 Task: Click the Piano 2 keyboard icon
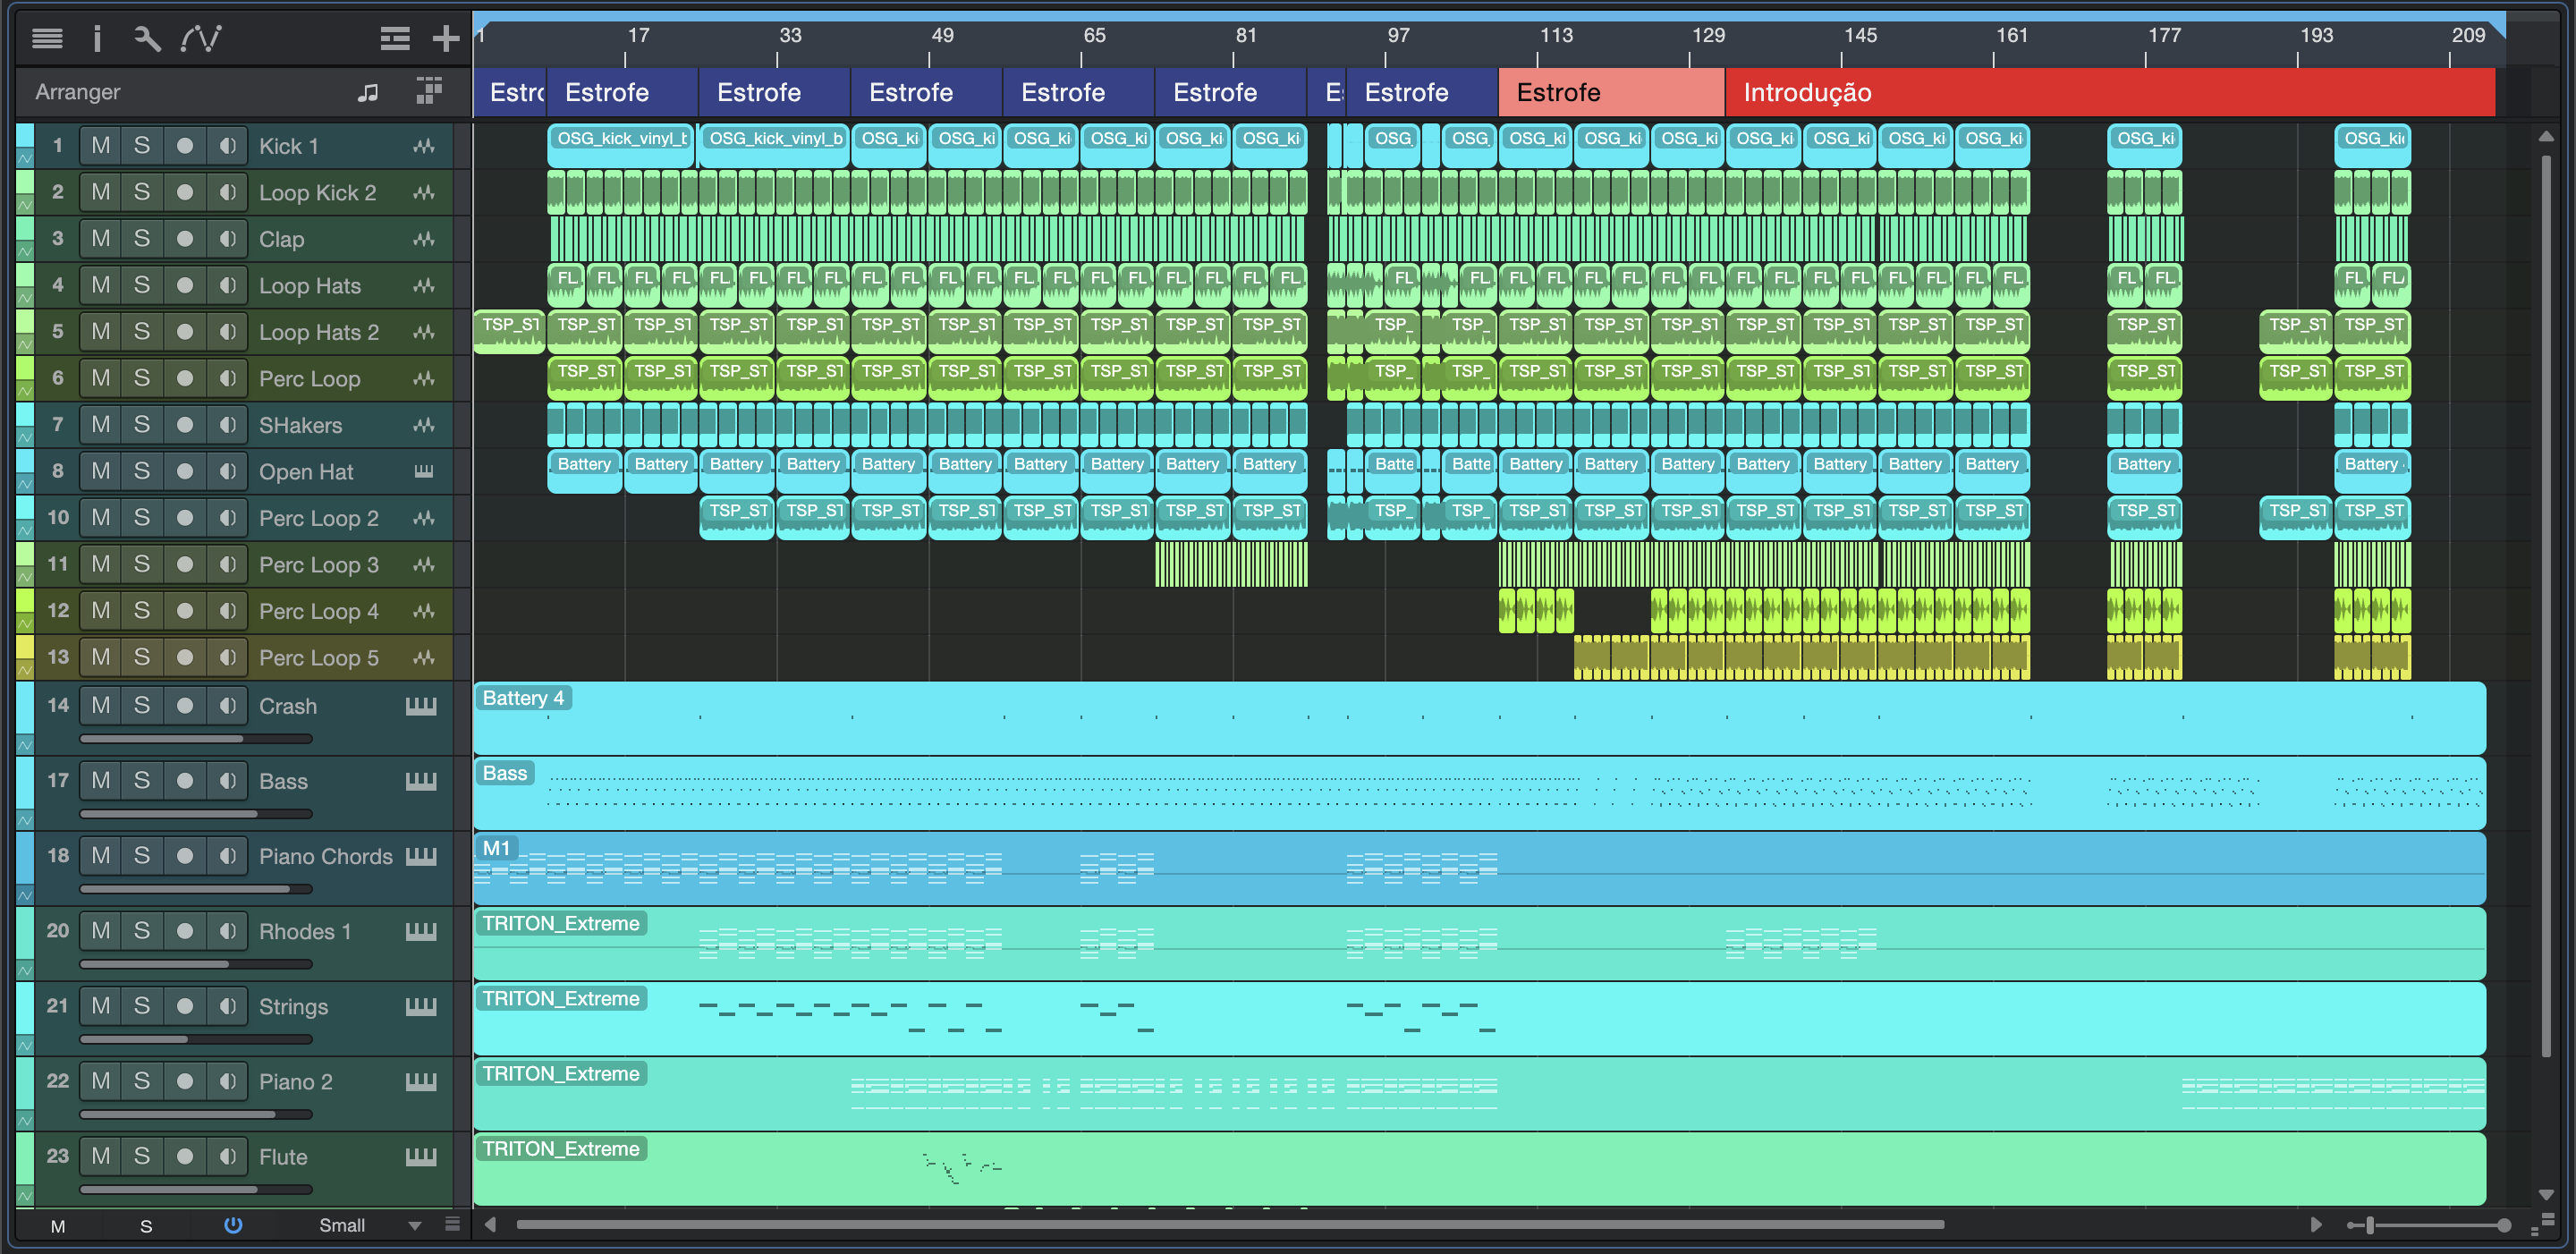pyautogui.click(x=421, y=1082)
